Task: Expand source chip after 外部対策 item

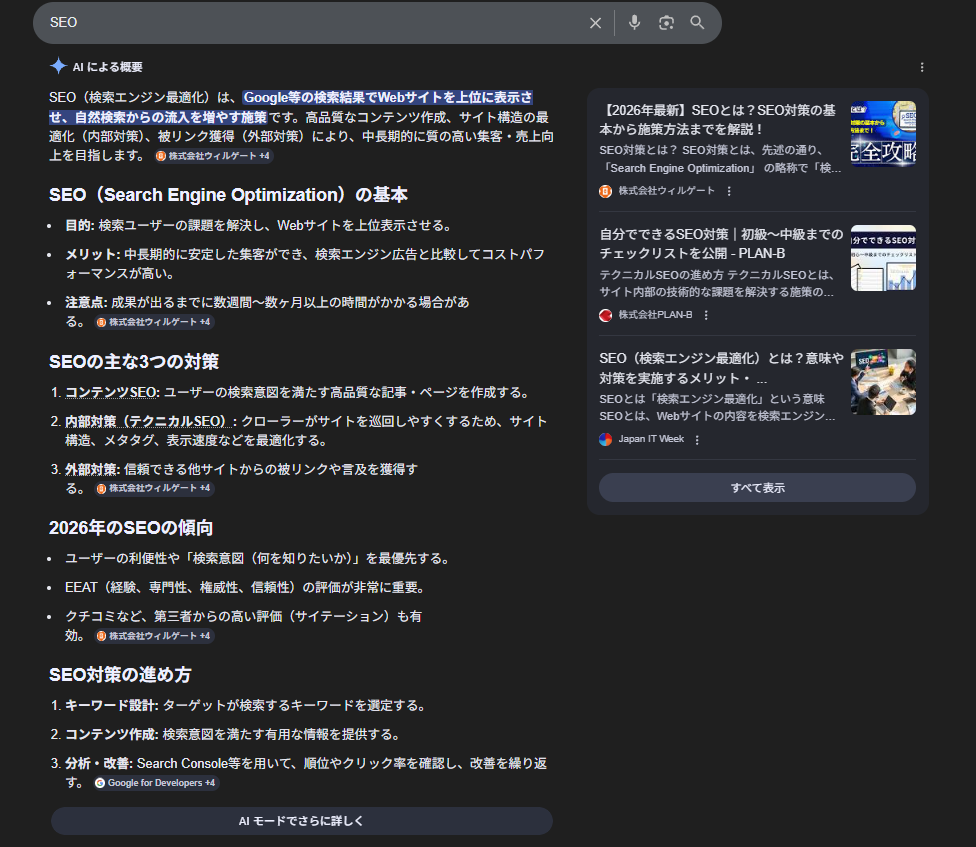Action: (x=154, y=488)
